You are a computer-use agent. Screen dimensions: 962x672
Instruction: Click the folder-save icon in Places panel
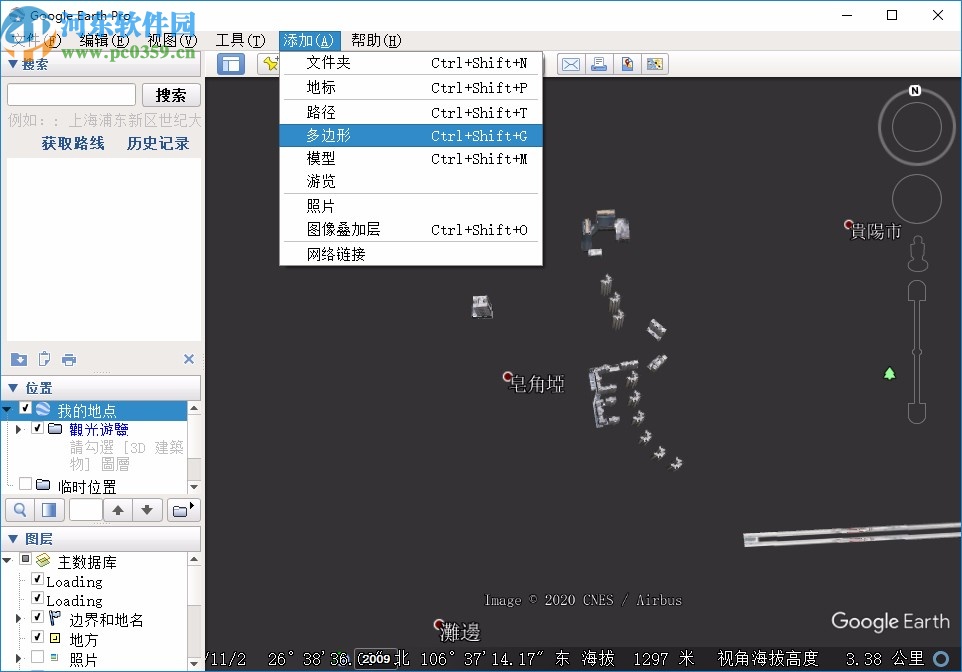coord(19,360)
